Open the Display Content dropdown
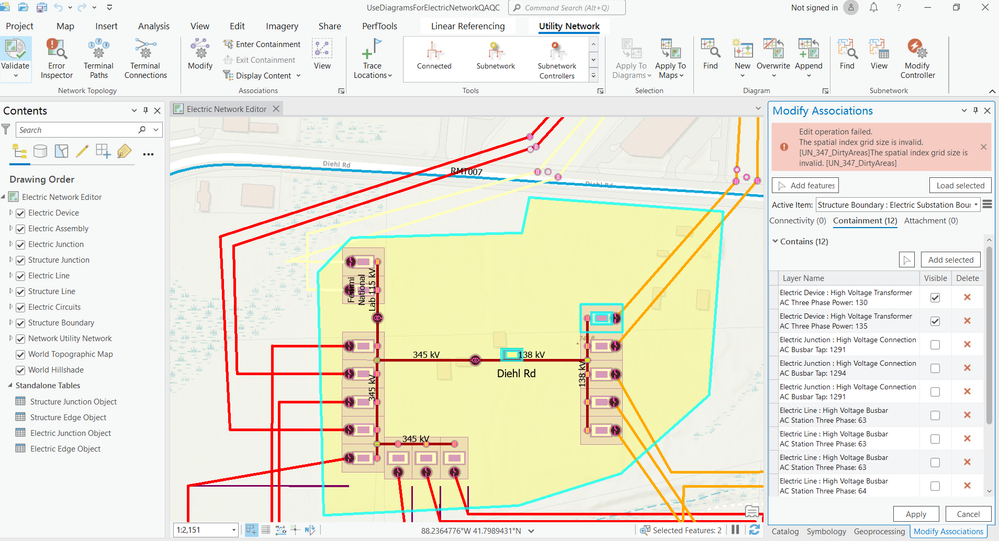 coord(262,75)
